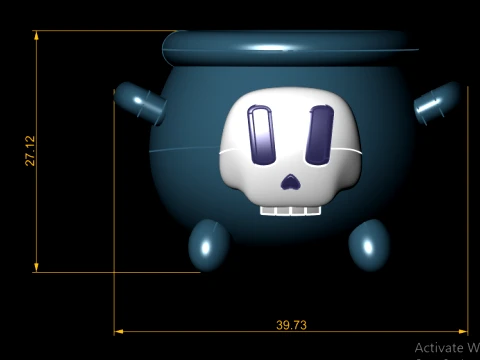Select the 27.12 height dimension text
480x360 pixels.
(30, 151)
